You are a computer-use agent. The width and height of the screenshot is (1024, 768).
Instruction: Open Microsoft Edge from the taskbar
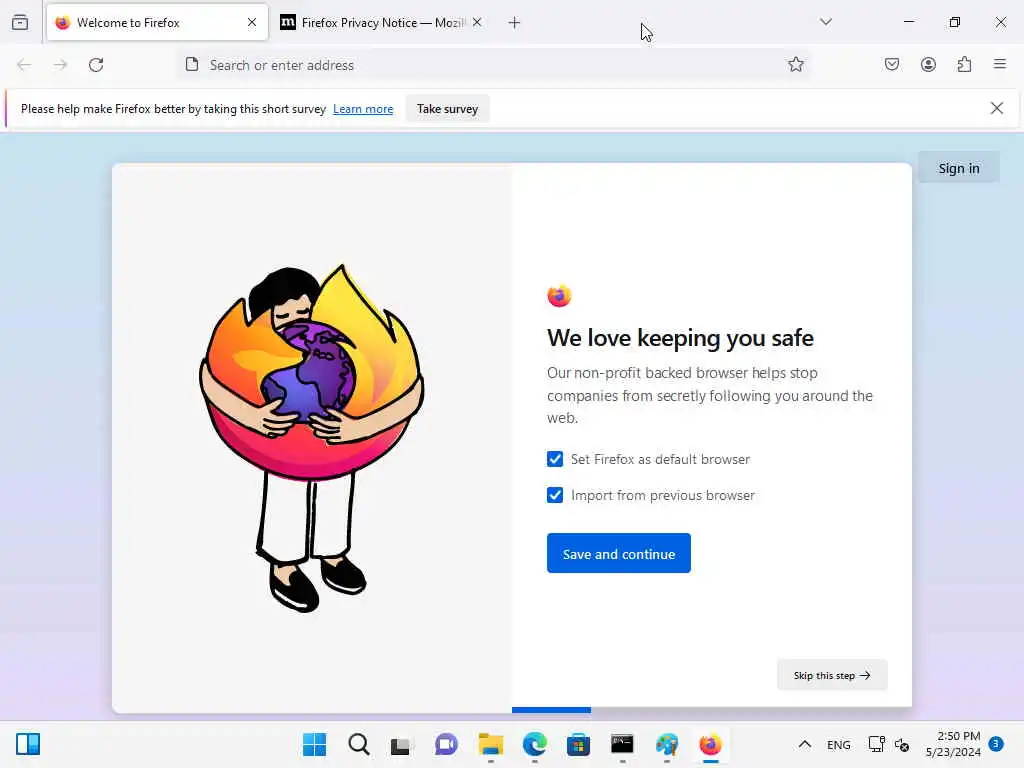(x=534, y=744)
